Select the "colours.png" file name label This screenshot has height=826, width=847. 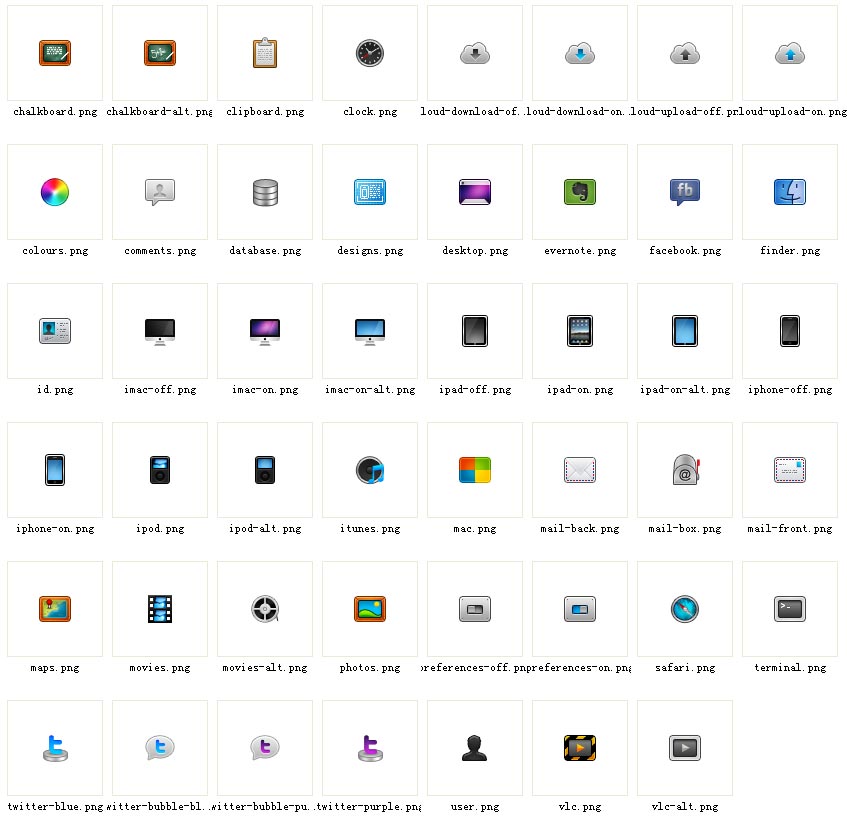(x=55, y=251)
